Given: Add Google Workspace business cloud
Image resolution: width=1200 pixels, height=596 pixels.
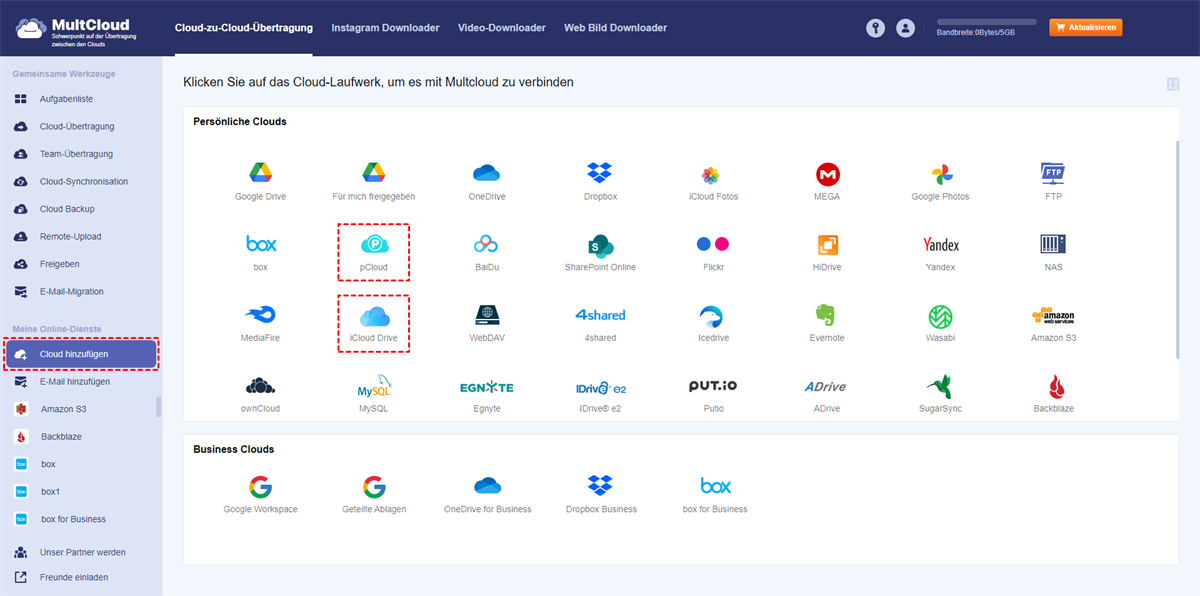Looking at the screenshot, I should (260, 487).
